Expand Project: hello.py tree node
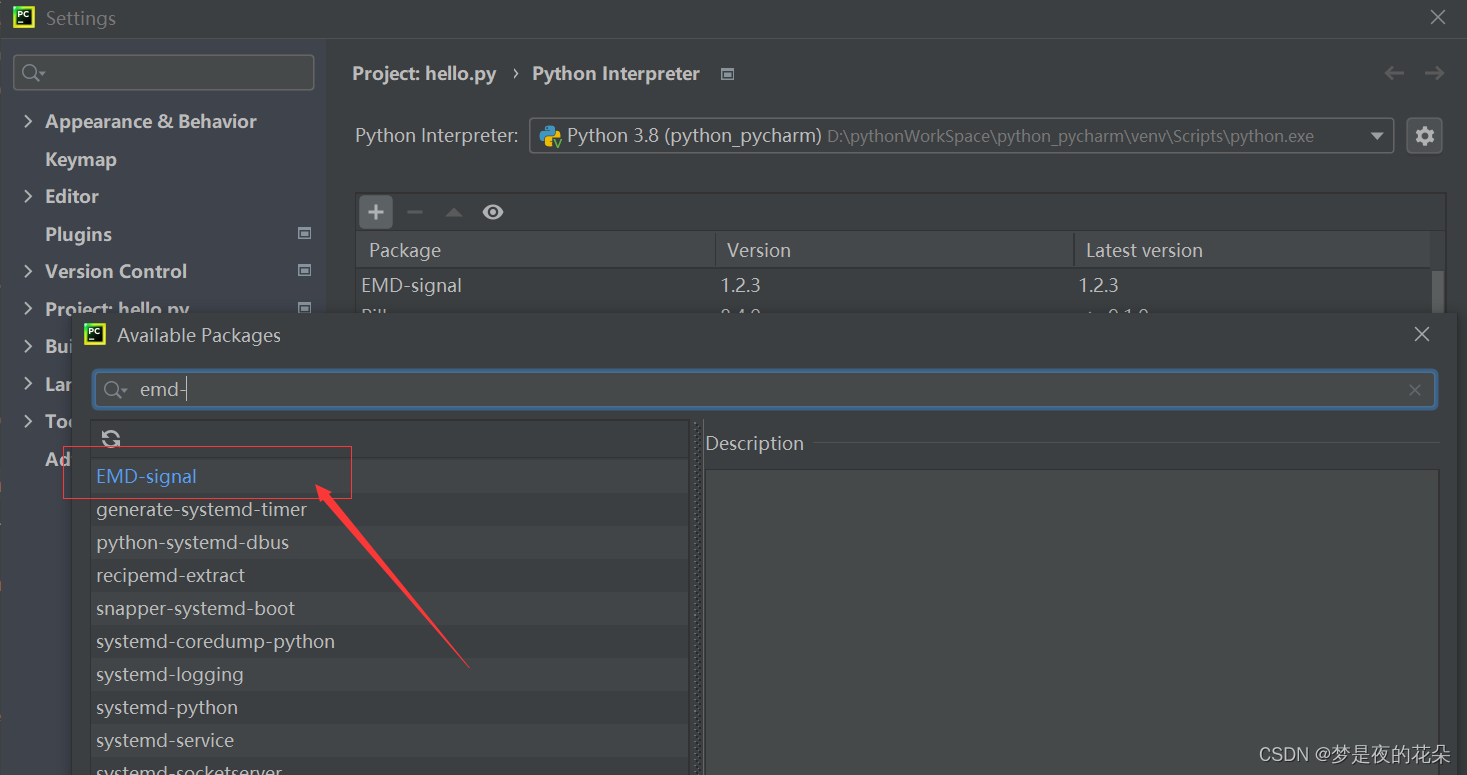The image size is (1467, 775). tap(28, 308)
